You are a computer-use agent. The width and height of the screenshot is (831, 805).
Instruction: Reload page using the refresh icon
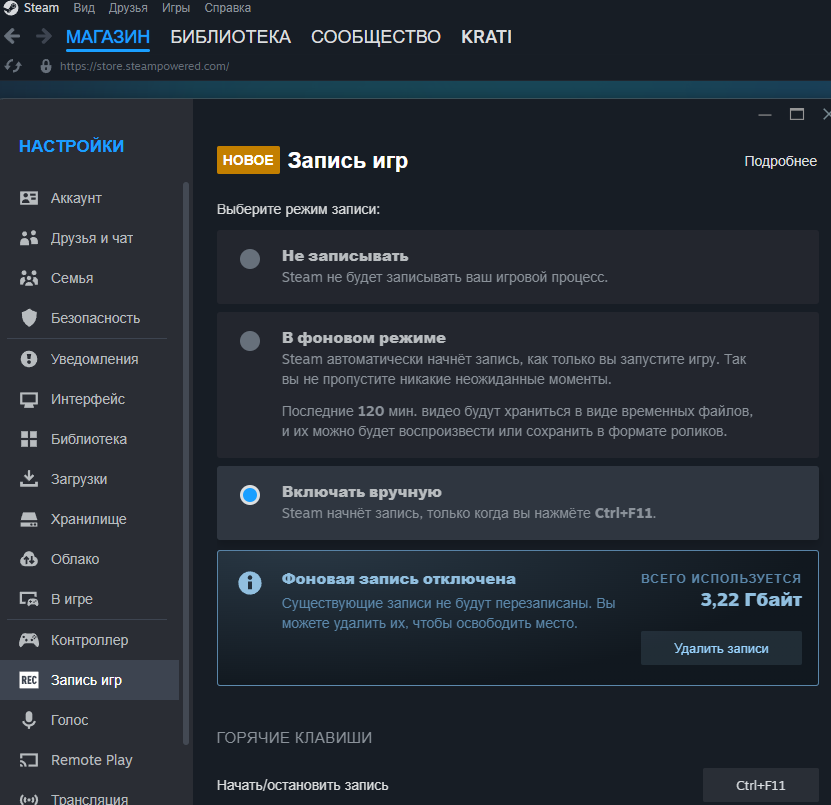13,66
